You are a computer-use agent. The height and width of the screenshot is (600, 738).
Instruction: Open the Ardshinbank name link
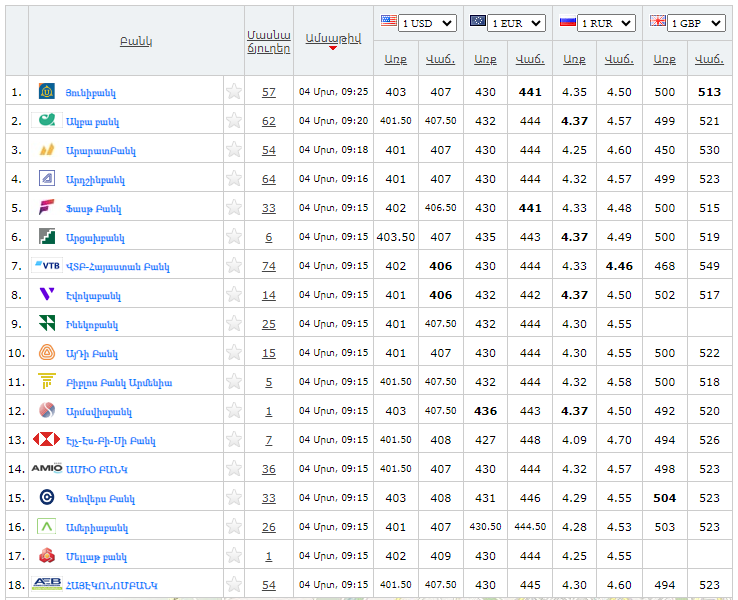pyautogui.click(x=95, y=180)
